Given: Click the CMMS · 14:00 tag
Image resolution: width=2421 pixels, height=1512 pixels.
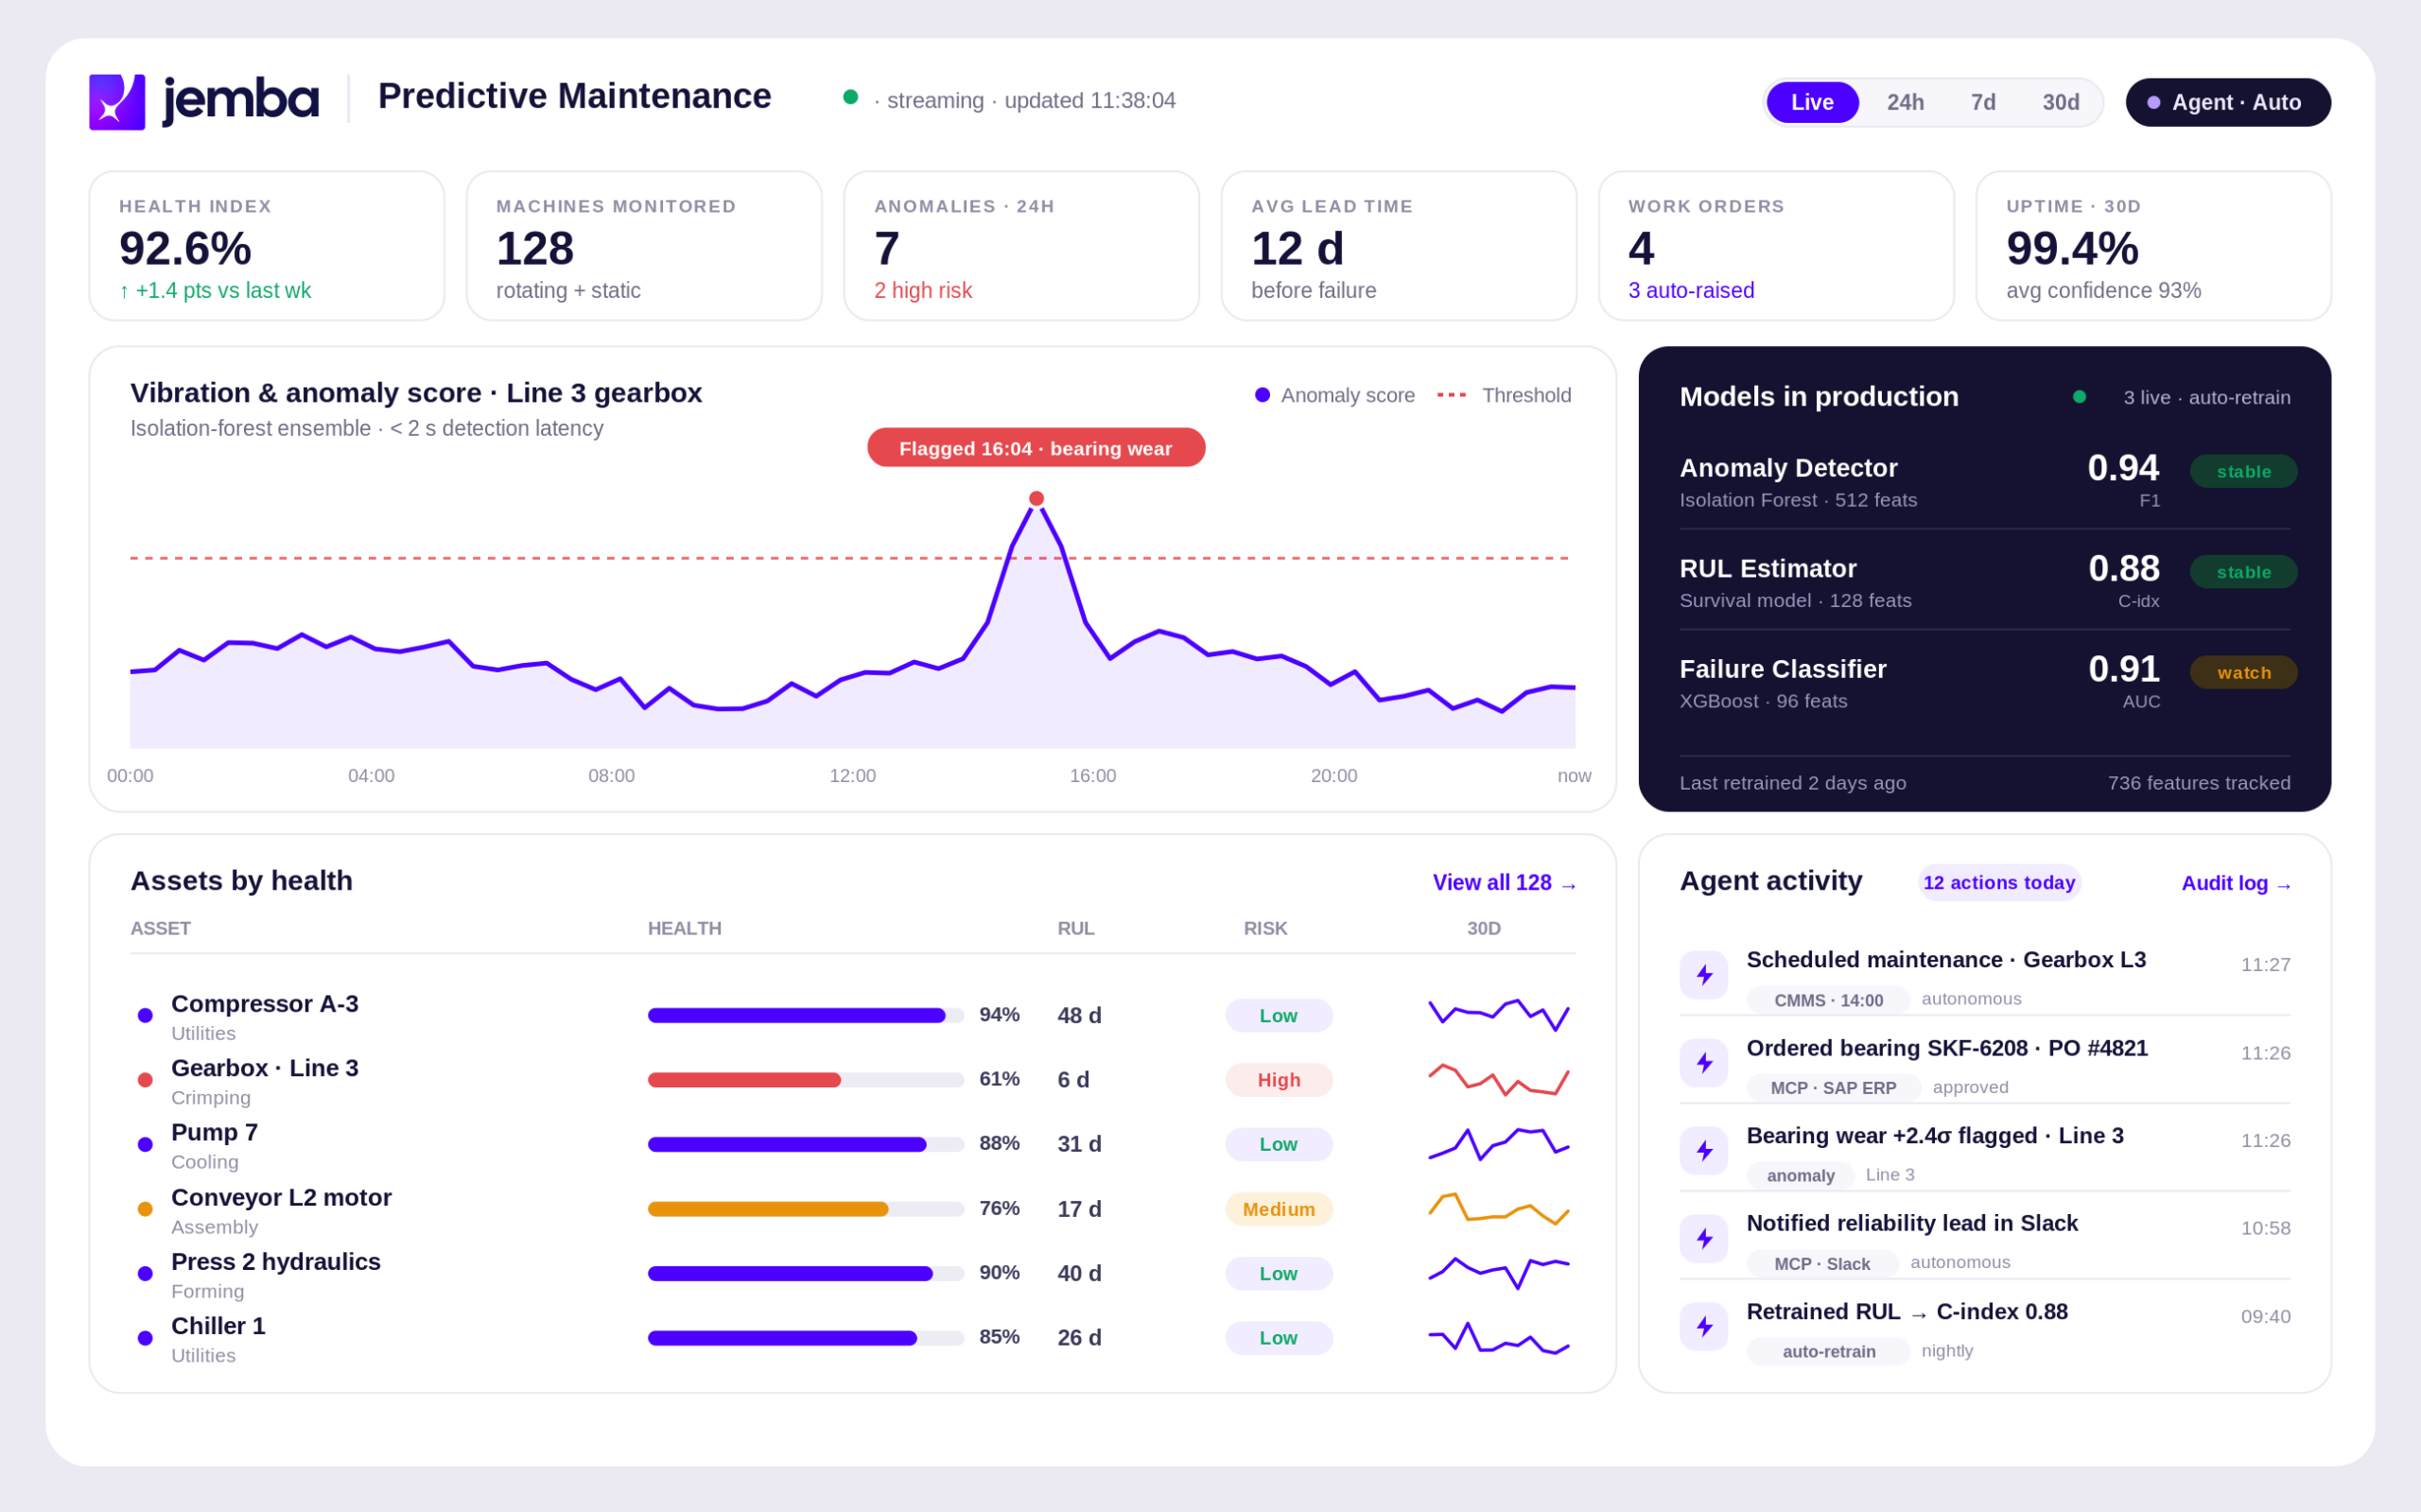Looking at the screenshot, I should click(x=1828, y=1000).
